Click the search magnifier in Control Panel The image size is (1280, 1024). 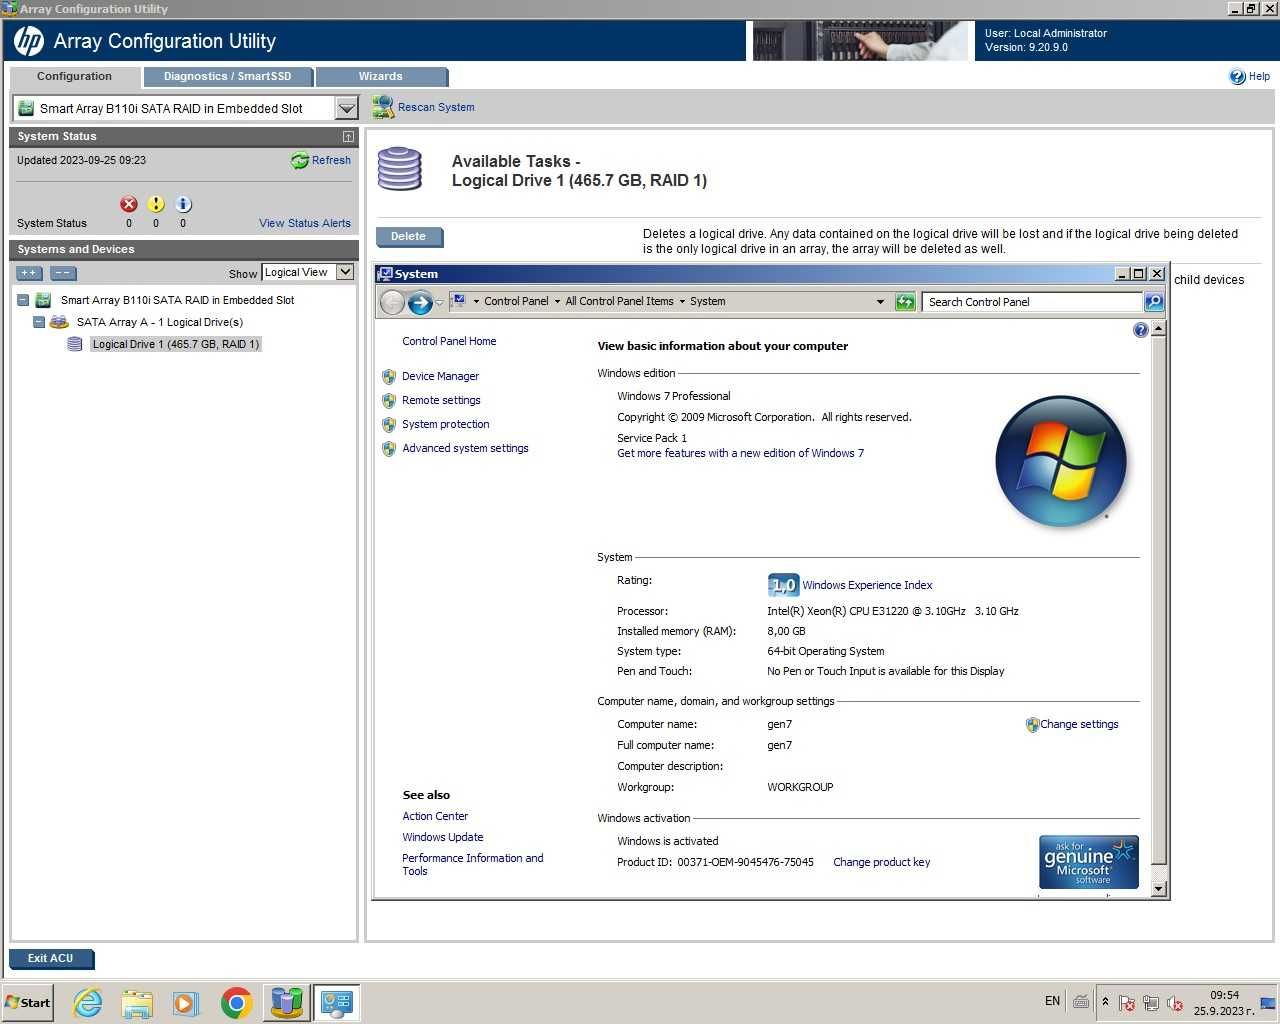(1153, 302)
